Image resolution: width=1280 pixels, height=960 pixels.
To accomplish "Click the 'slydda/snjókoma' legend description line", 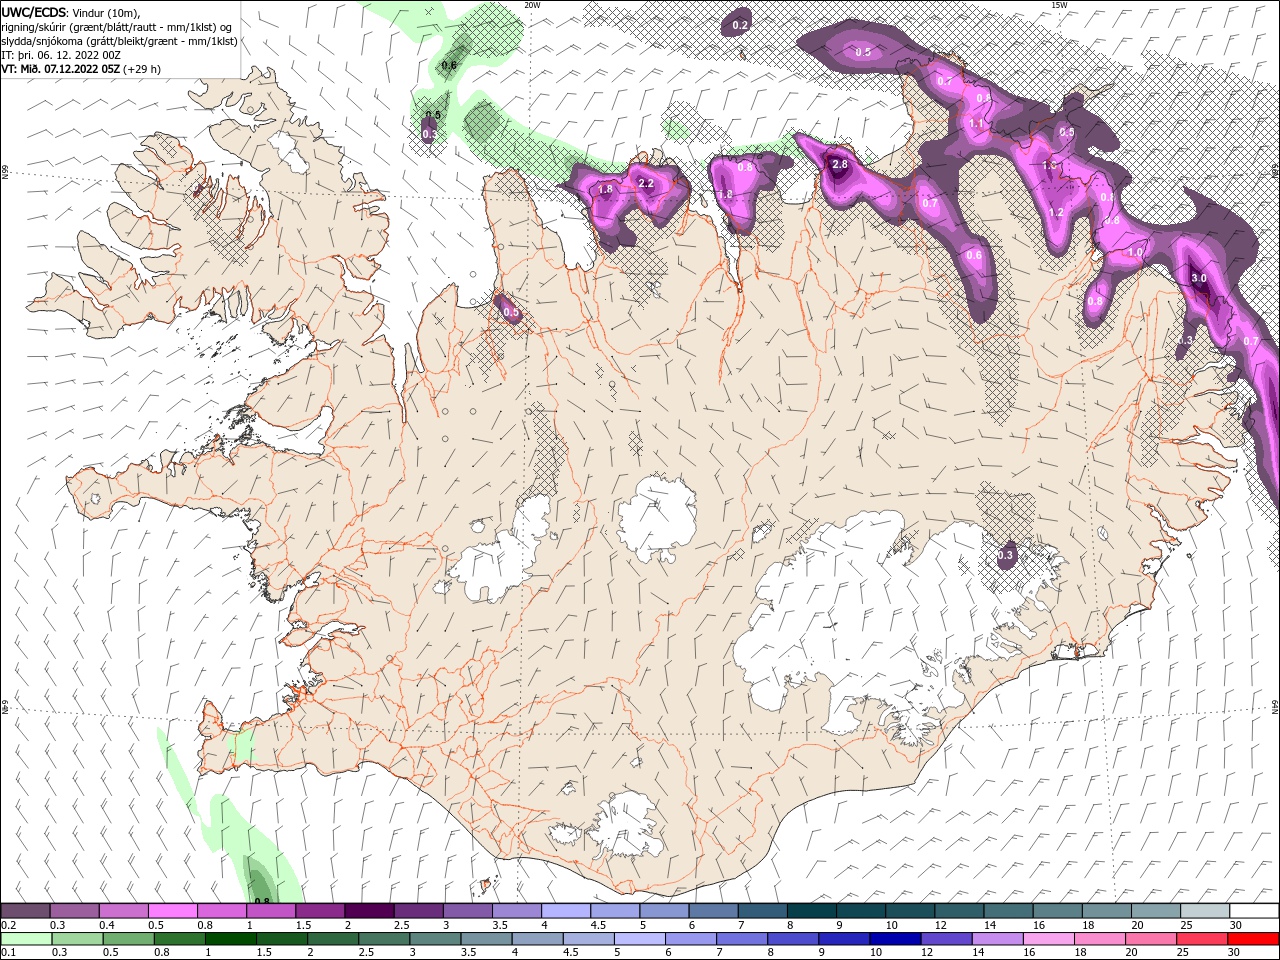I will (x=119, y=41).
